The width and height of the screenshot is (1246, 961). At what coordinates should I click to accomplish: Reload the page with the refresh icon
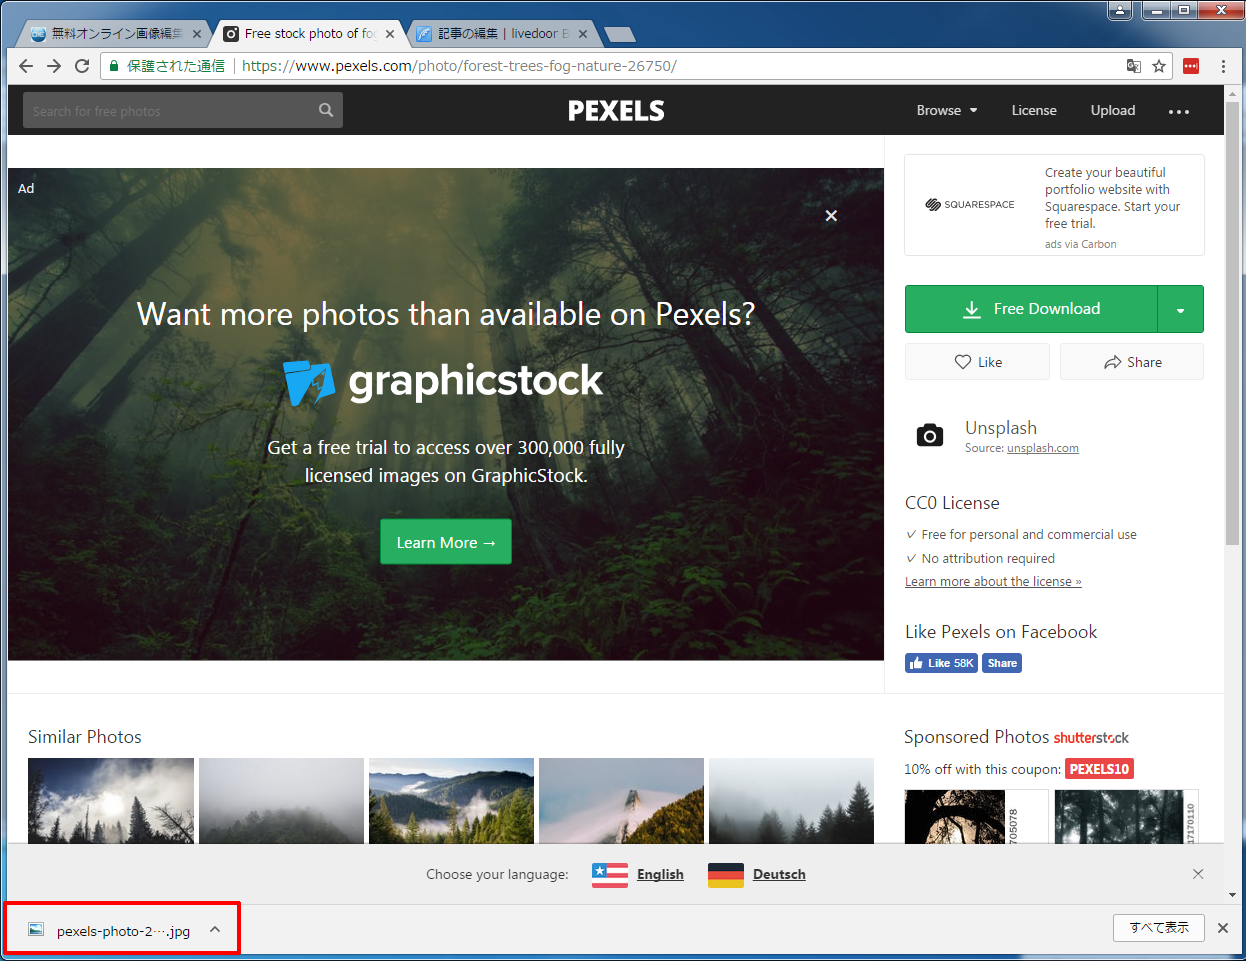(x=82, y=66)
